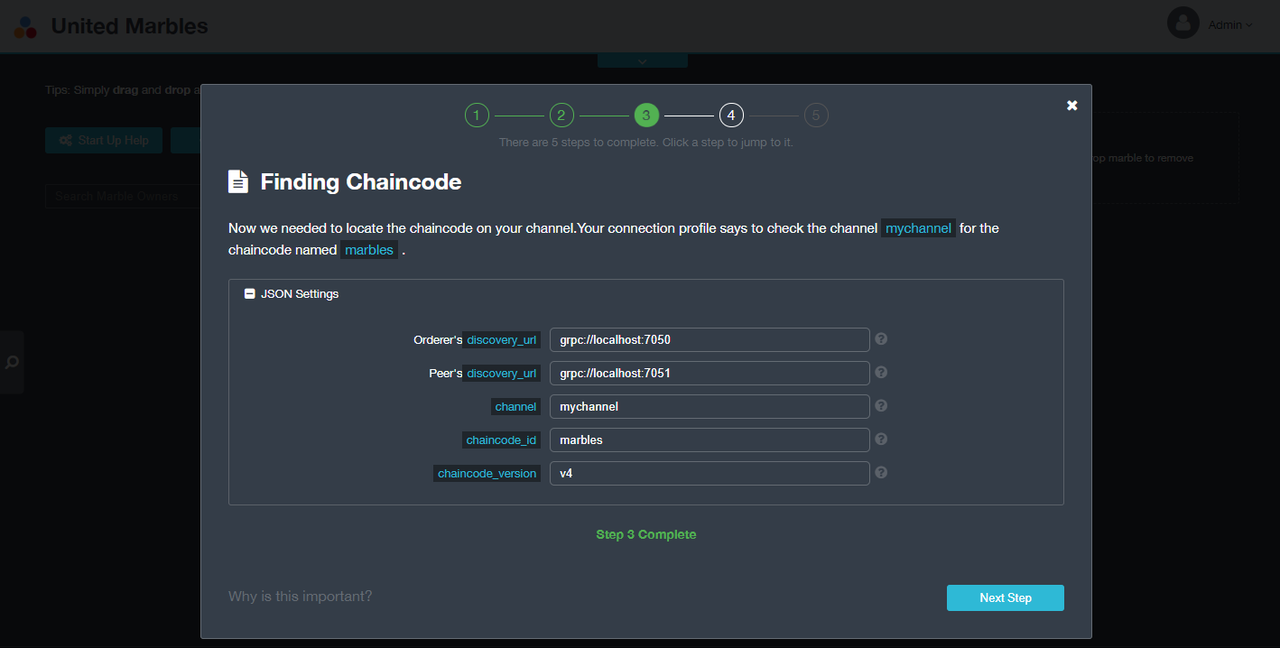The width and height of the screenshot is (1280, 648).
Task: Click help icon next to Orderer's discovery_url
Action: point(881,339)
